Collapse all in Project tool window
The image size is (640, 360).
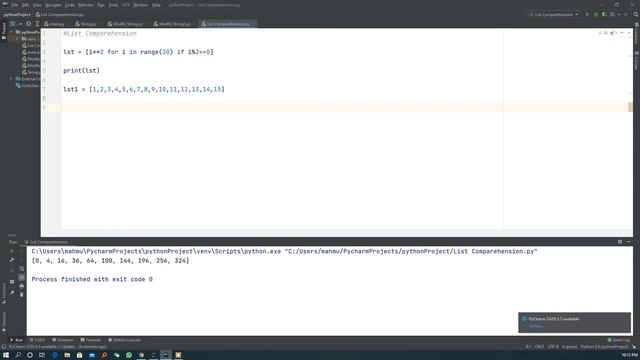37,24
